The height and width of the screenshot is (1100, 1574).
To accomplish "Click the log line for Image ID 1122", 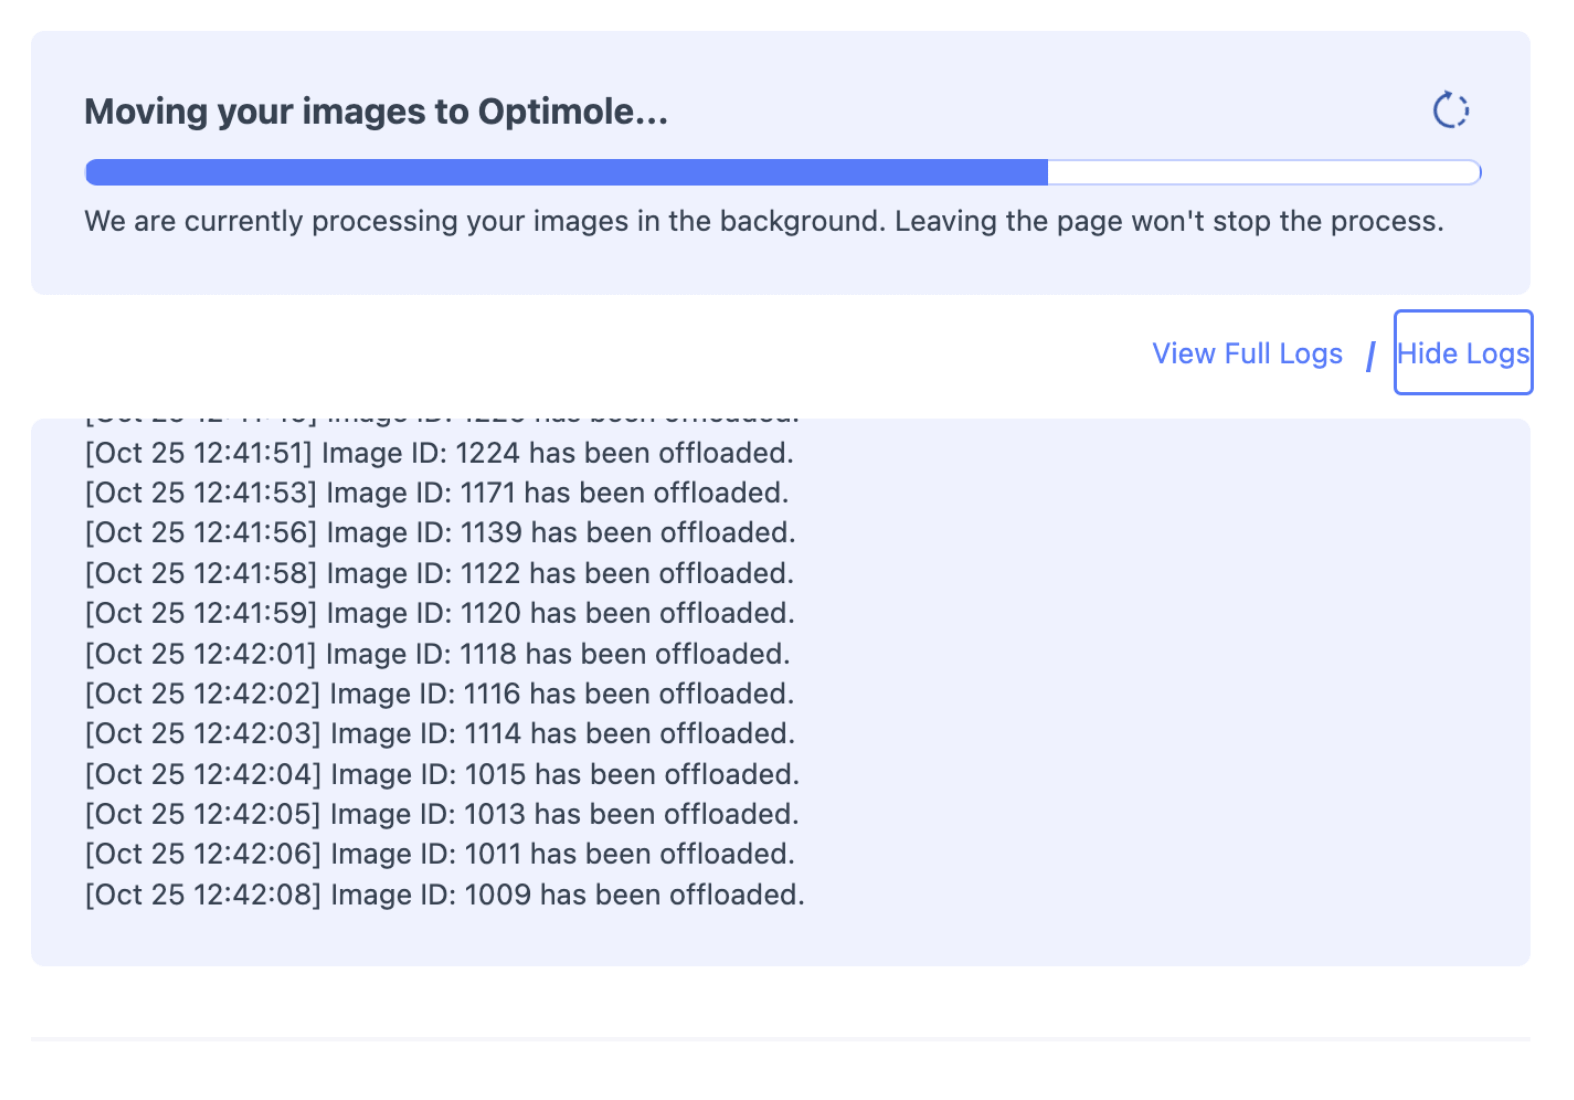I will pos(439,573).
